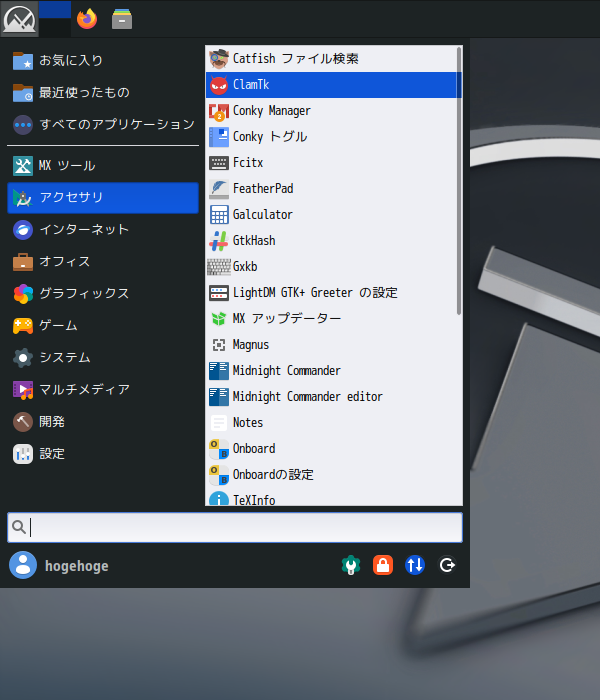Open the Notes application icon
The width and height of the screenshot is (600, 700).
pyautogui.click(x=219, y=423)
